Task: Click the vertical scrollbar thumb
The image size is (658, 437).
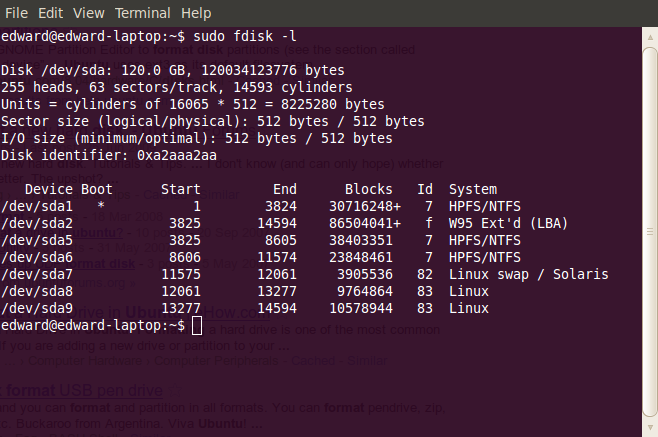Action: [650, 231]
